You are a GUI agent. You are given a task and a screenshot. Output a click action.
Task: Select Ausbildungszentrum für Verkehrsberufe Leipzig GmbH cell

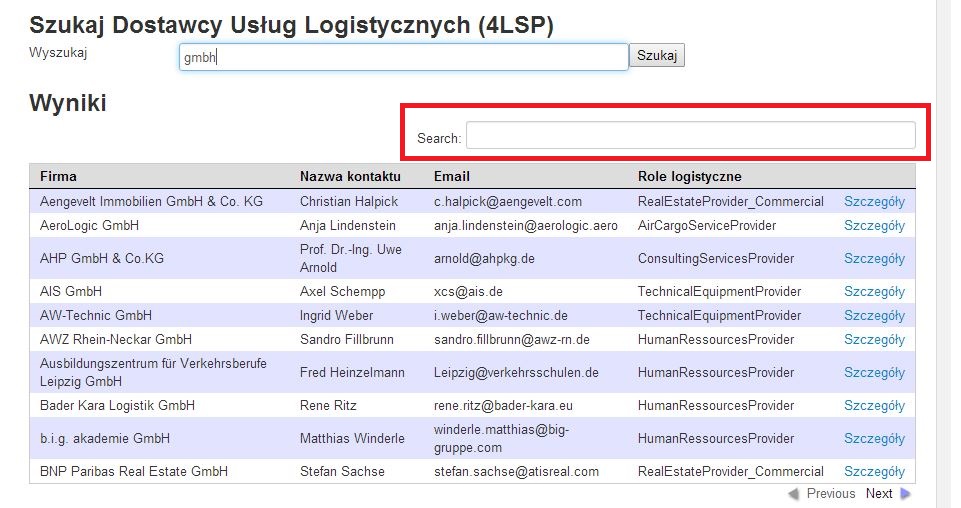click(x=153, y=373)
